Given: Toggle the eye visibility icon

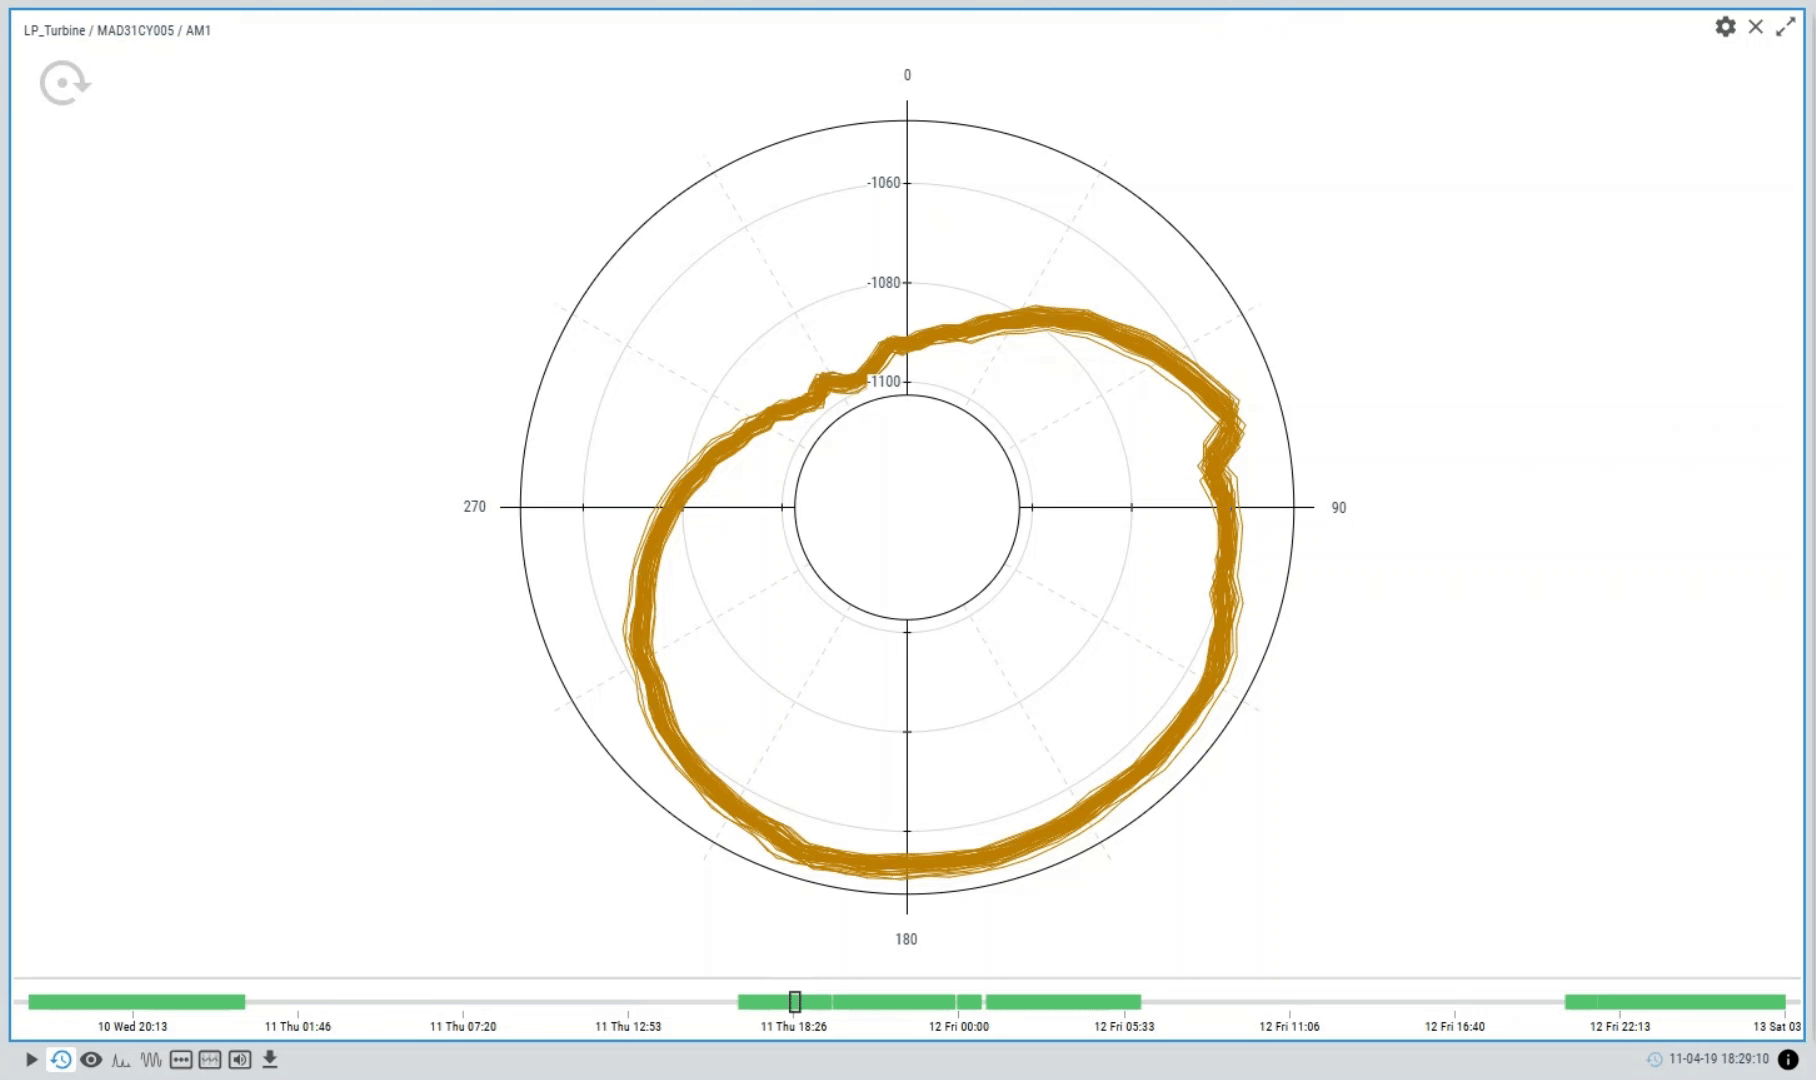Looking at the screenshot, I should pyautogui.click(x=91, y=1059).
